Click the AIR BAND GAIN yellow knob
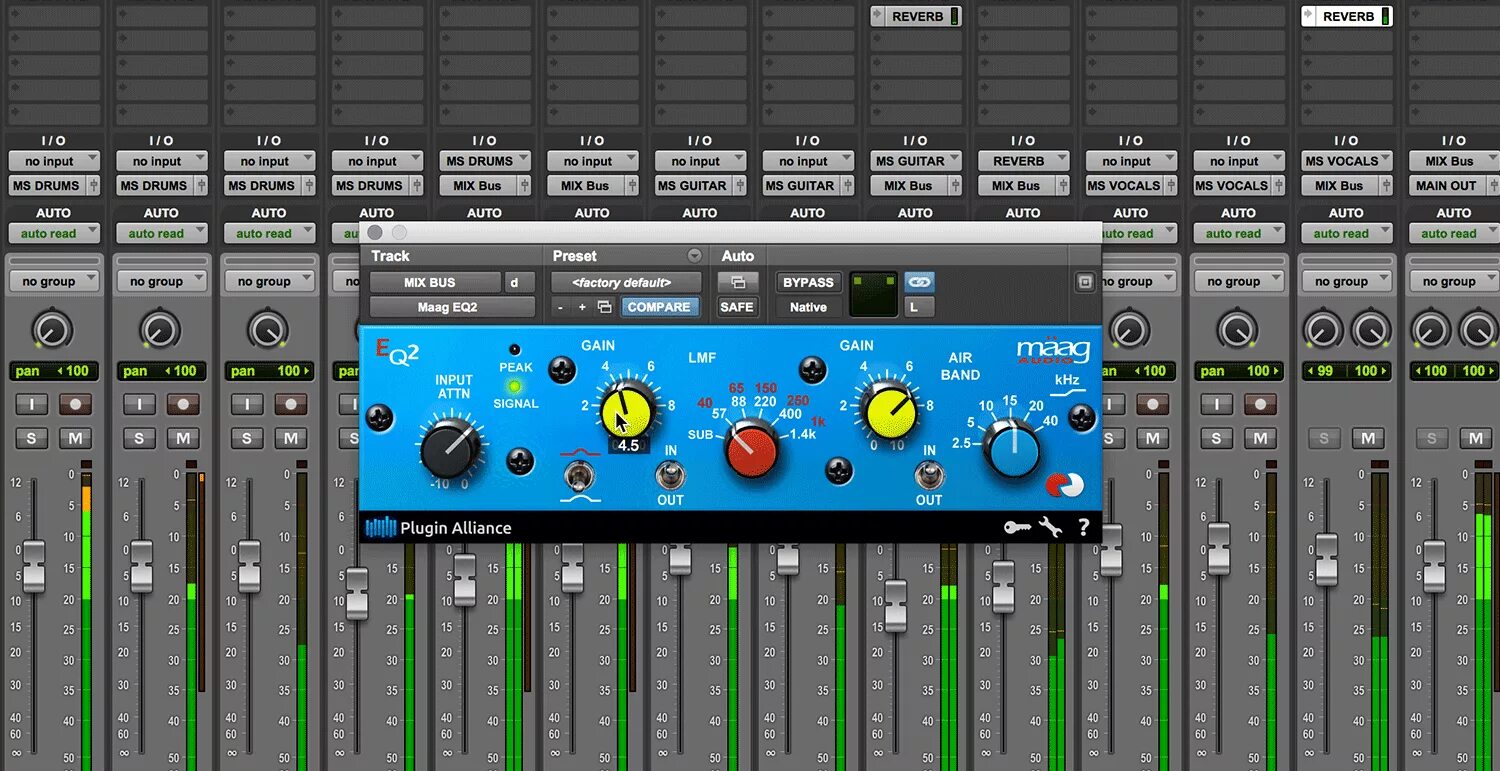This screenshot has width=1500, height=771. 889,410
